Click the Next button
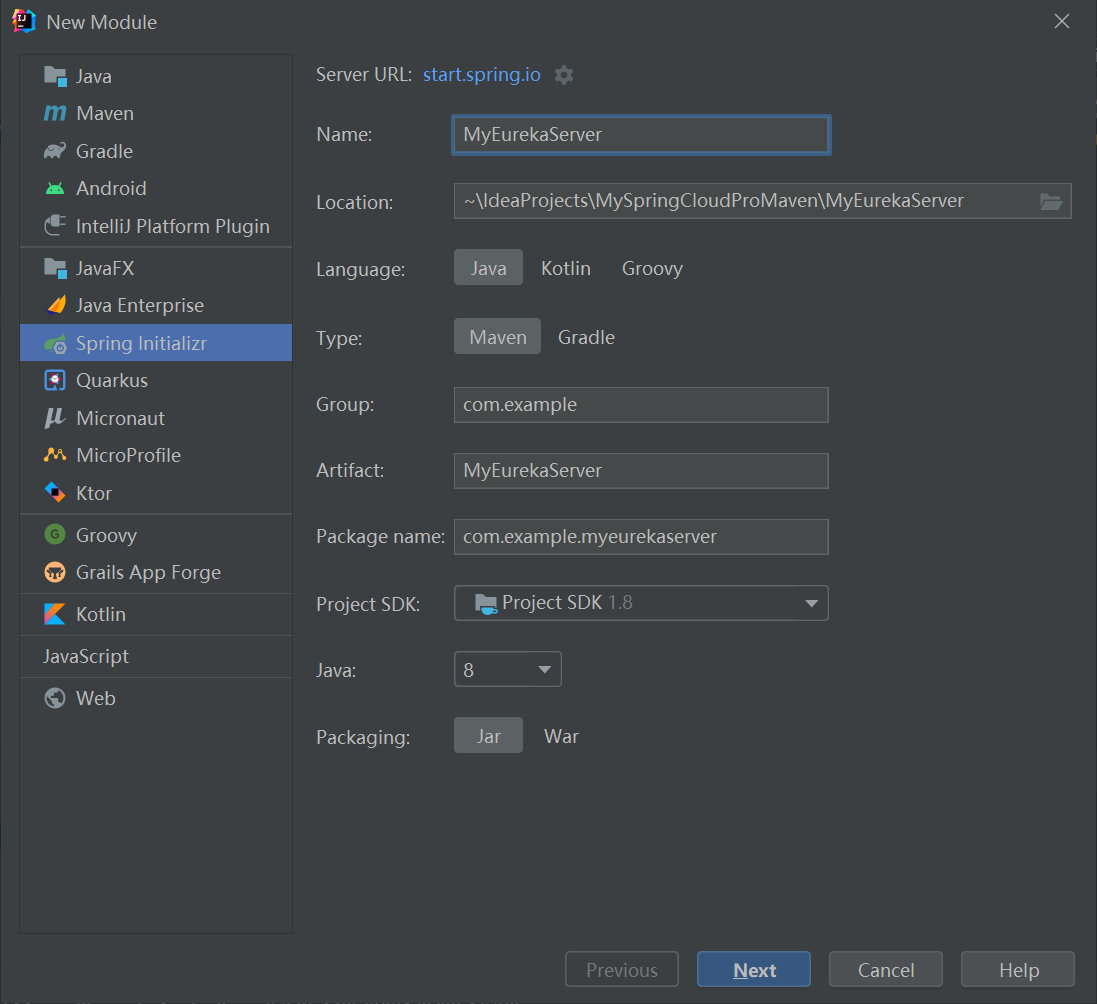 point(754,970)
